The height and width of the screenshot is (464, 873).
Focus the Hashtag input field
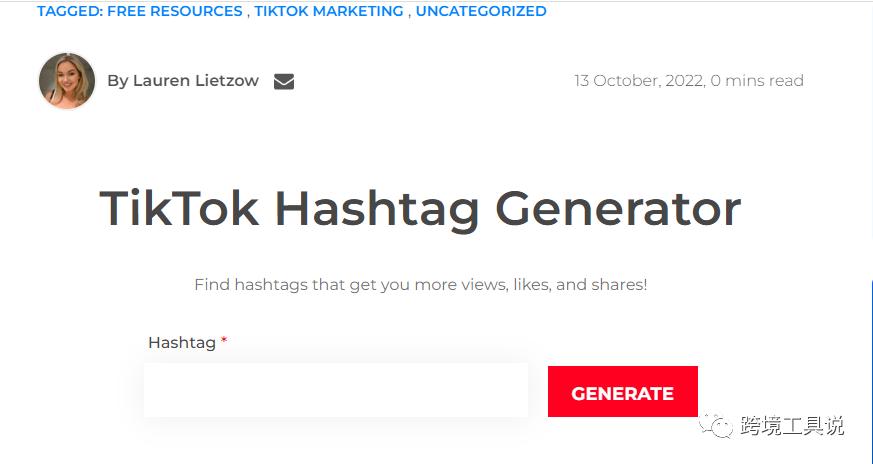[x=336, y=390]
